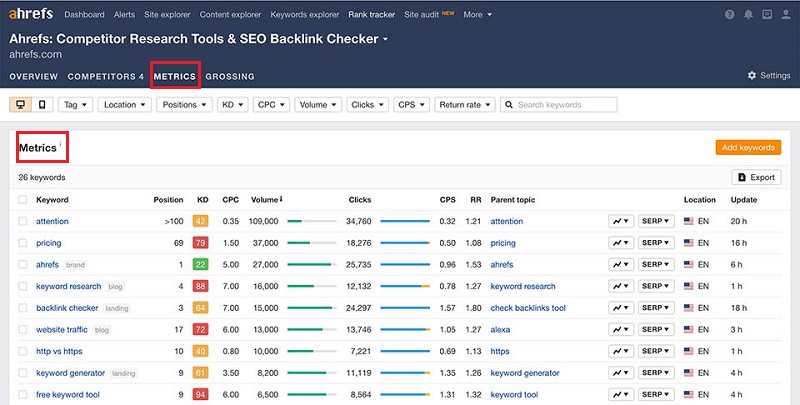Viewport: 800px width, 405px height.
Task: Check the keyword research row
Action: pos(22,286)
